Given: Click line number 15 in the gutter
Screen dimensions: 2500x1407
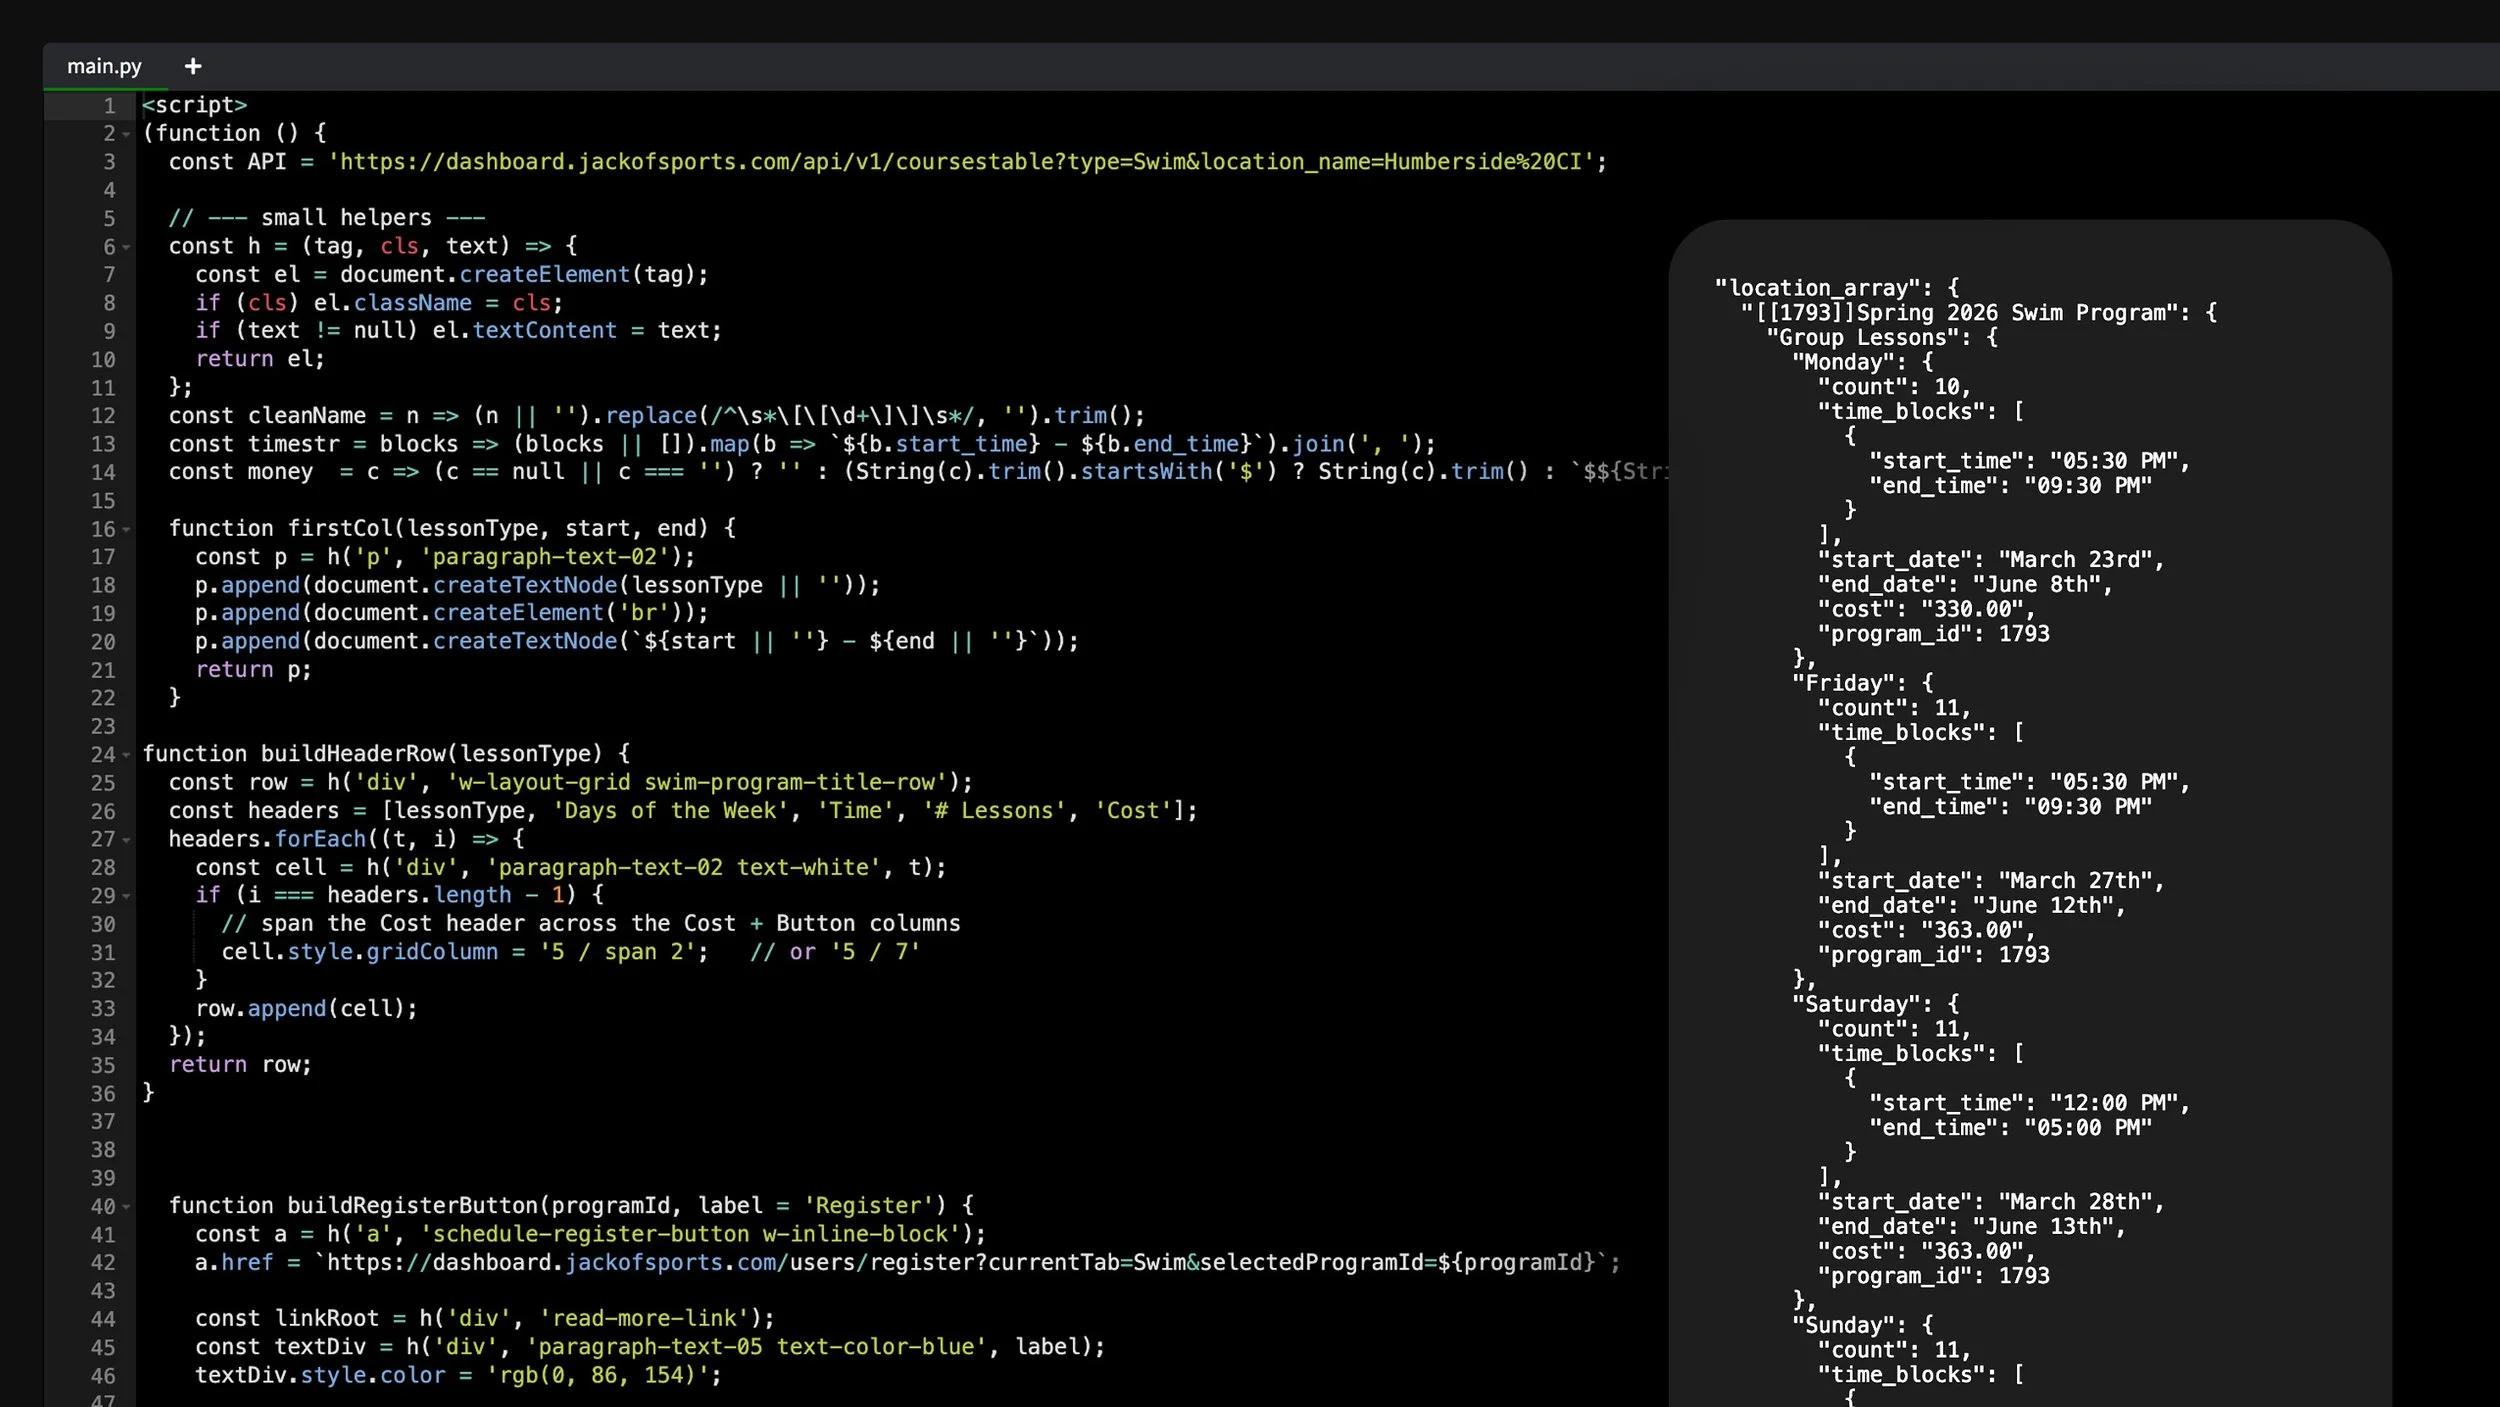Looking at the screenshot, I should click(103, 501).
